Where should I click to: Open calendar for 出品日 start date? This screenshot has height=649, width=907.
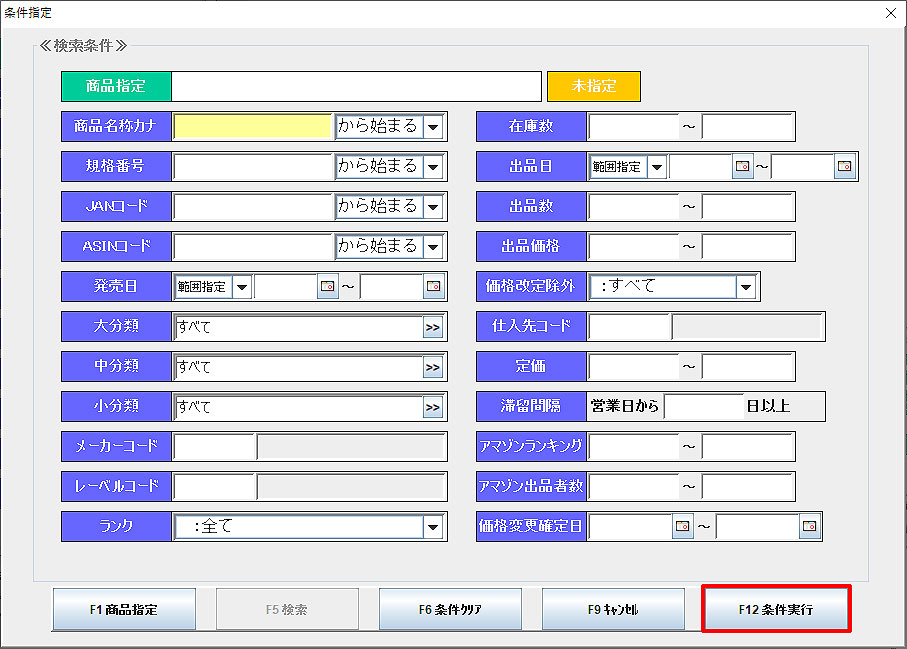[x=742, y=167]
